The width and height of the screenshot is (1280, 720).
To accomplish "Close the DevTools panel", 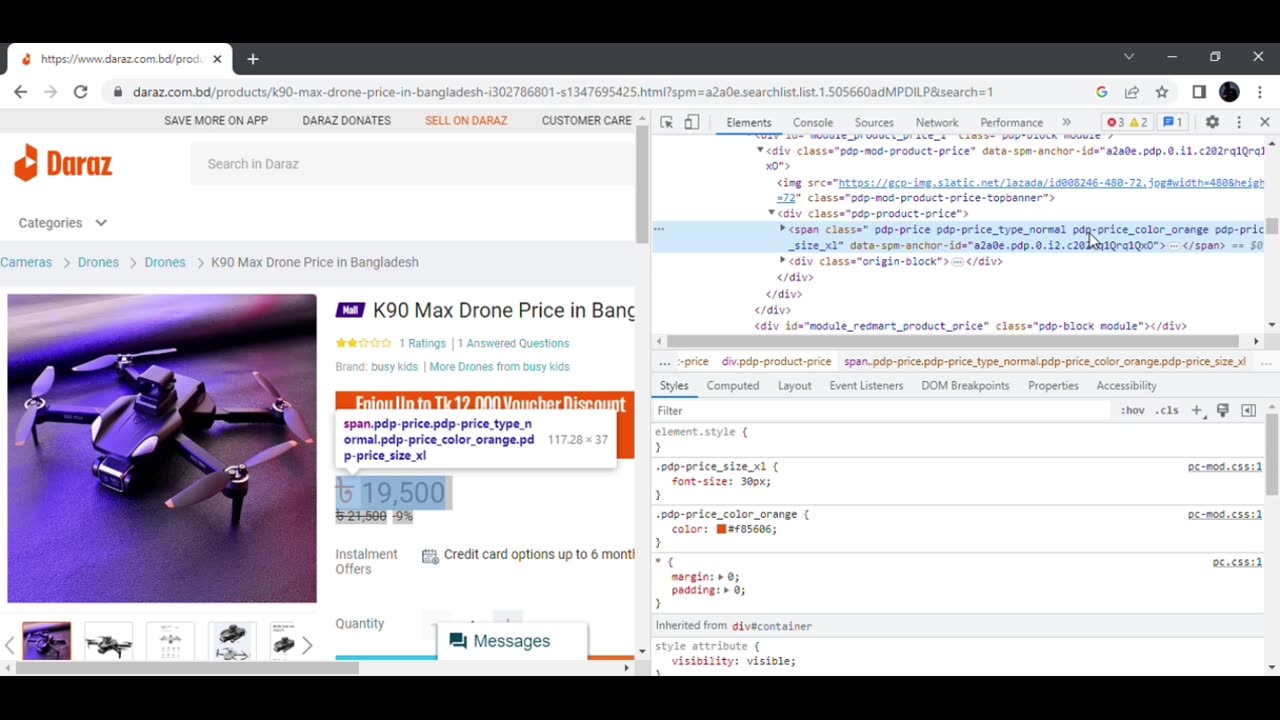I will pos(1264,122).
